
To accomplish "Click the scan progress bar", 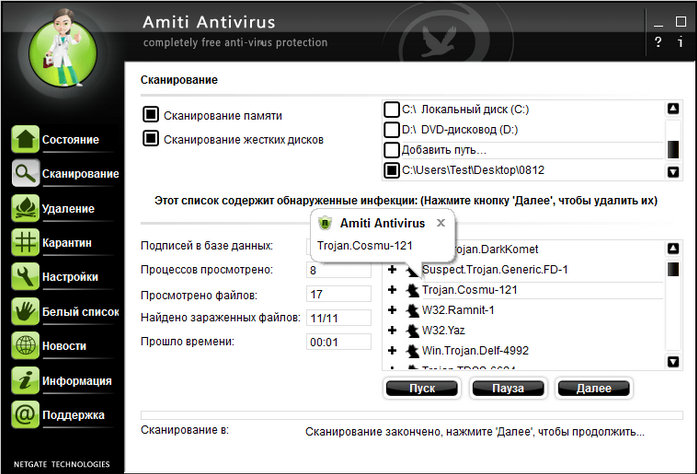I will pyautogui.click(x=412, y=415).
